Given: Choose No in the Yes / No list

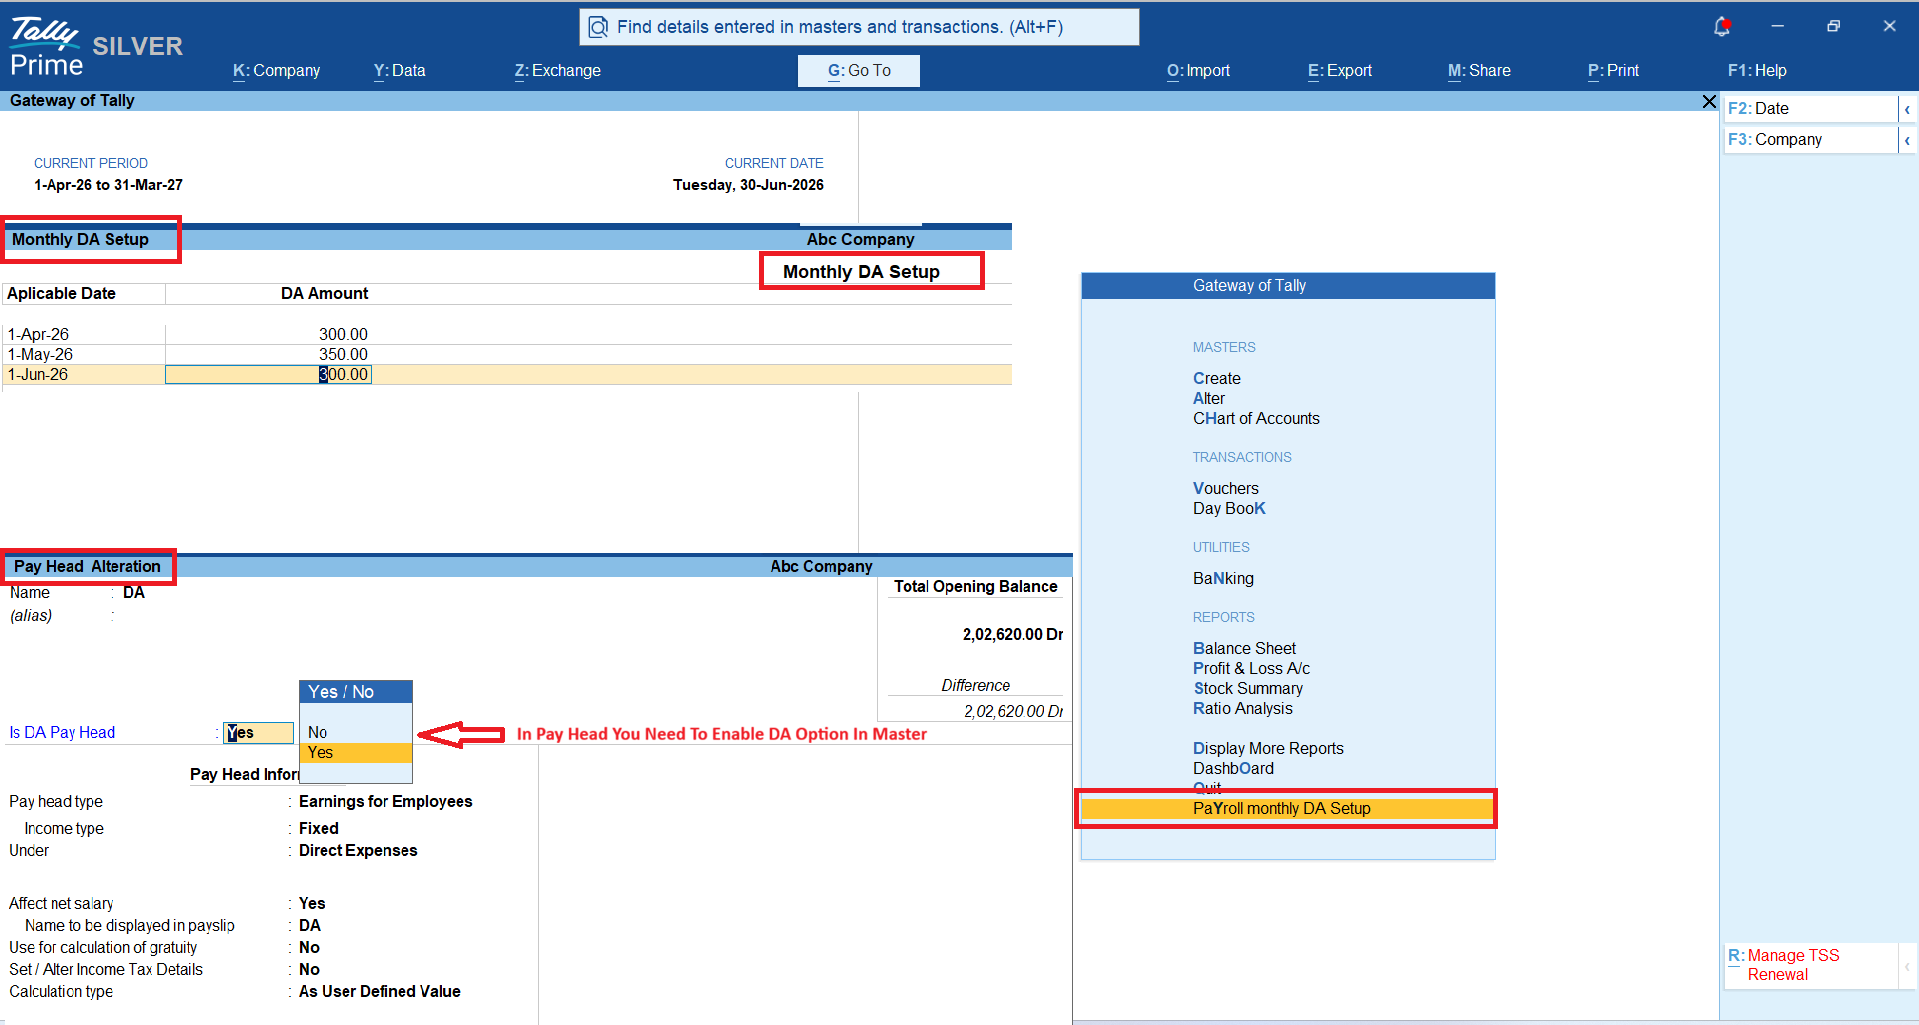Looking at the screenshot, I should 356,733.
